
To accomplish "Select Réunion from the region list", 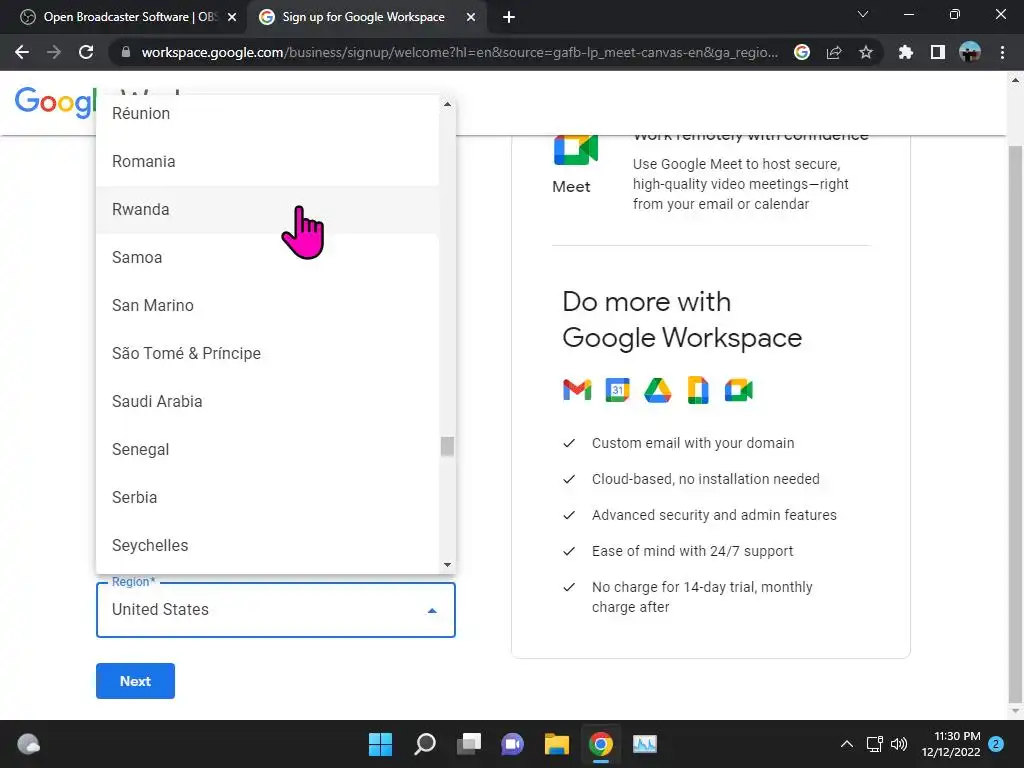I will [x=267, y=114].
